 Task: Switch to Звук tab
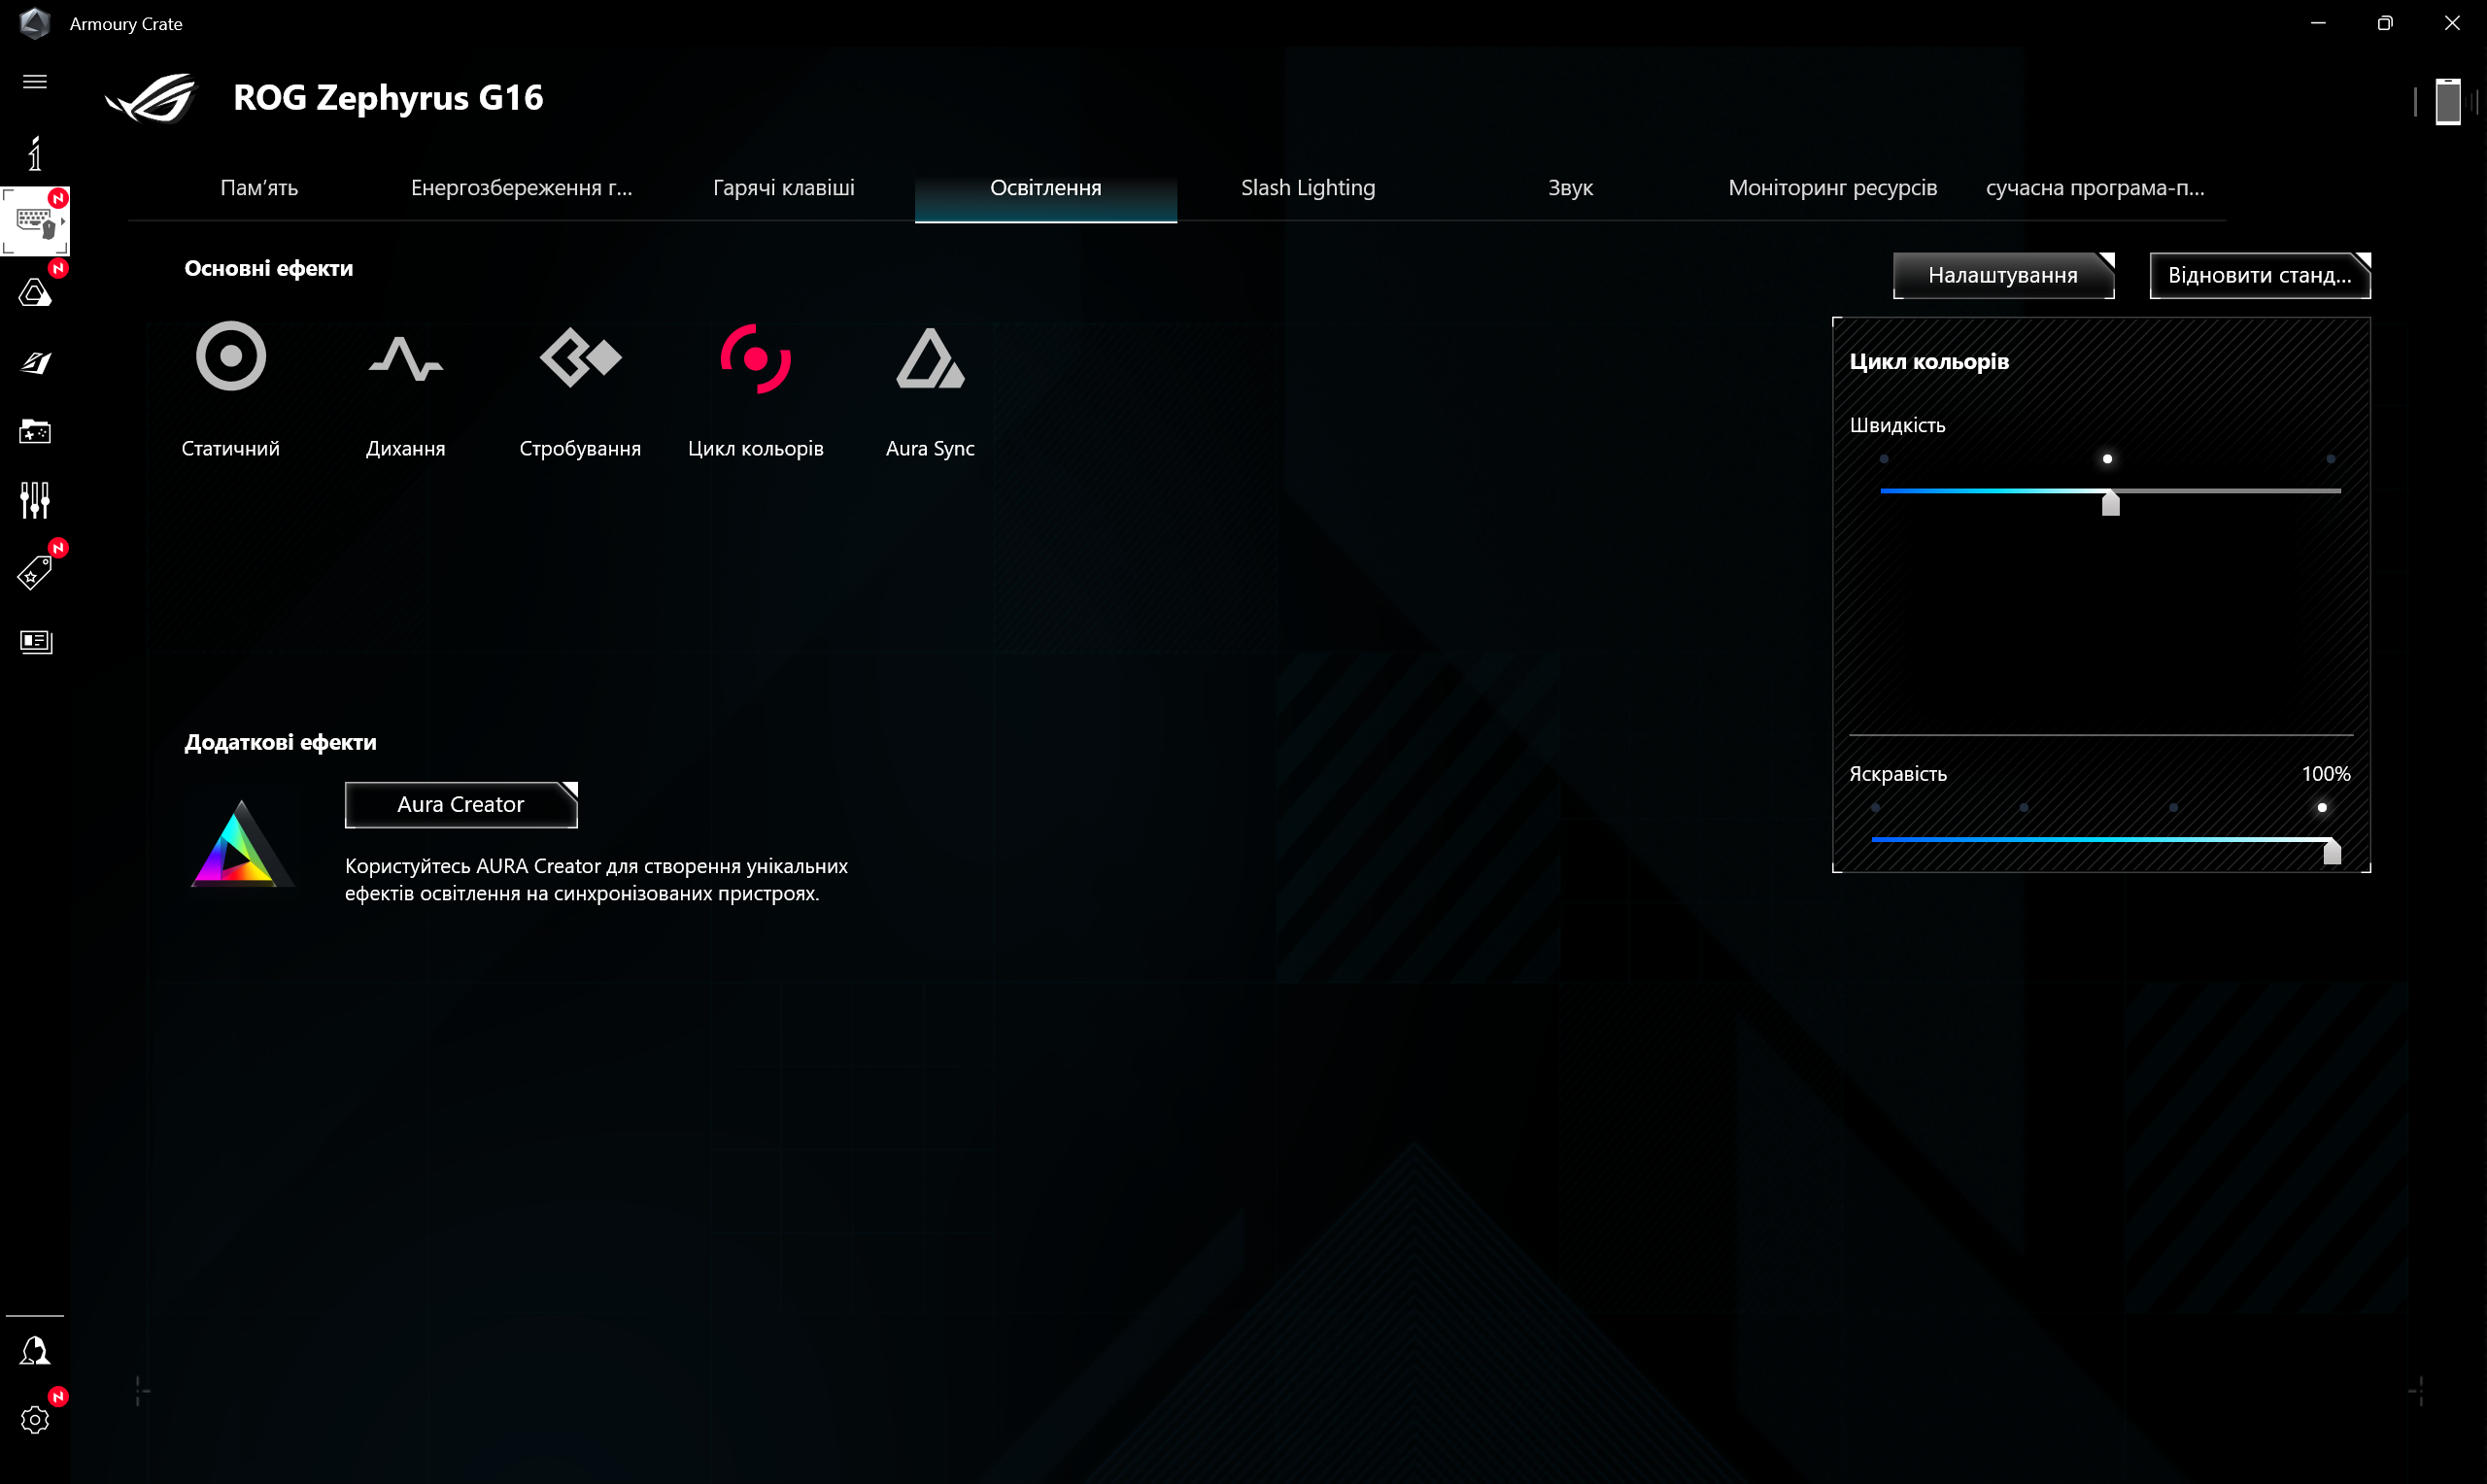tap(1572, 187)
